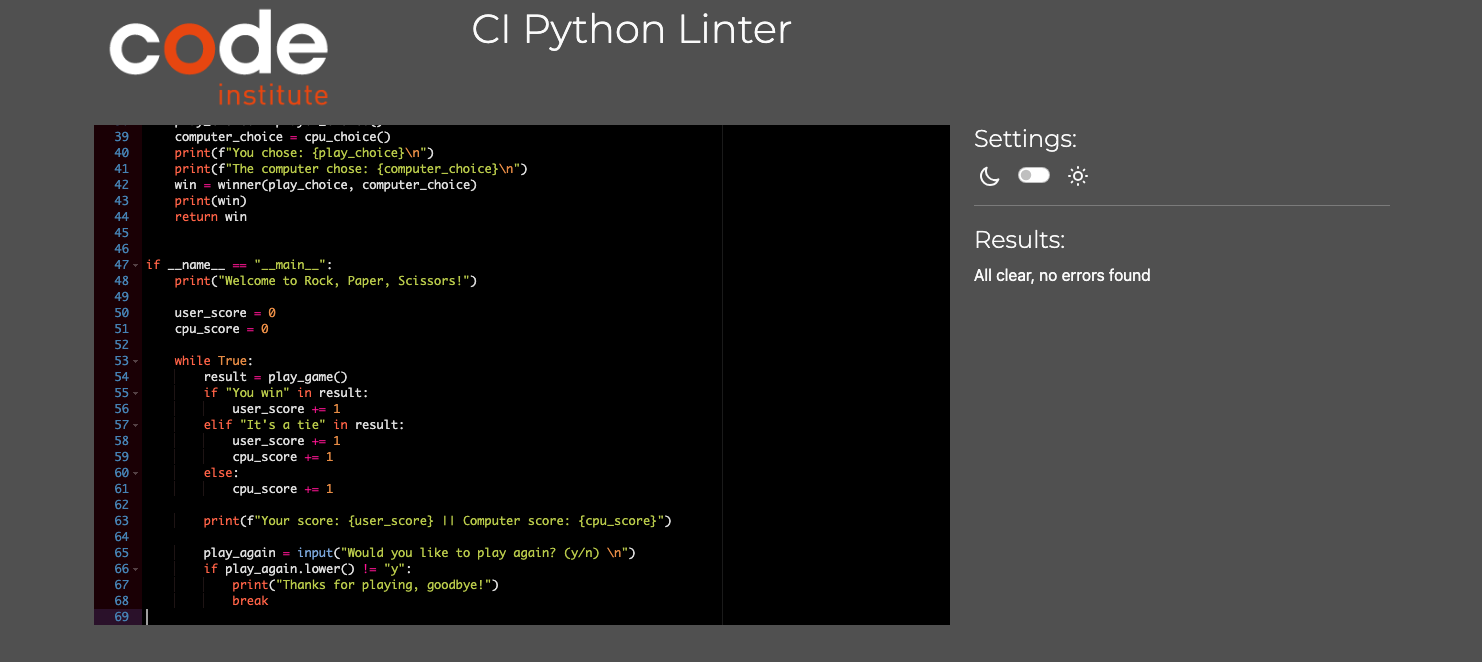Collapse the 'You win' if block at line 55
Screen dimensions: 1482x662
135,392
